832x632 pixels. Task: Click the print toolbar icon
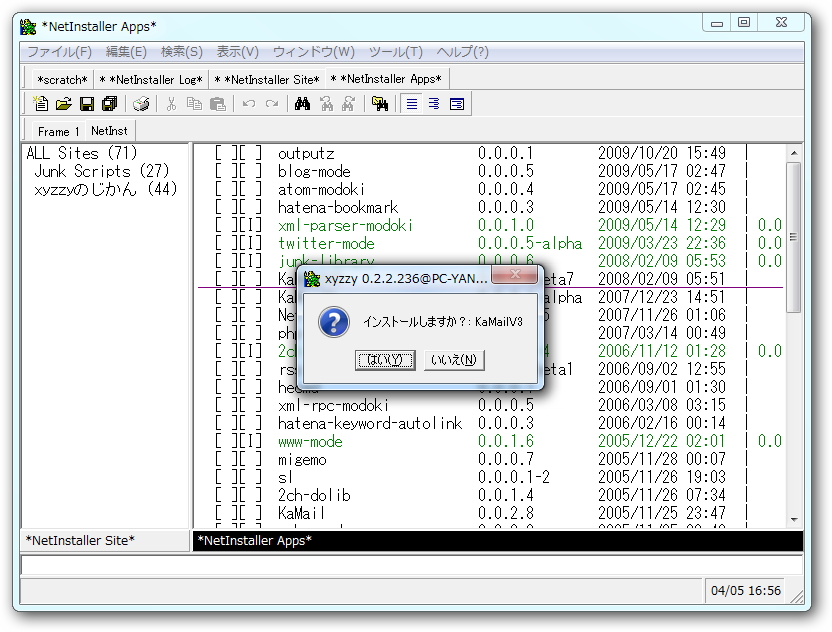click(141, 103)
